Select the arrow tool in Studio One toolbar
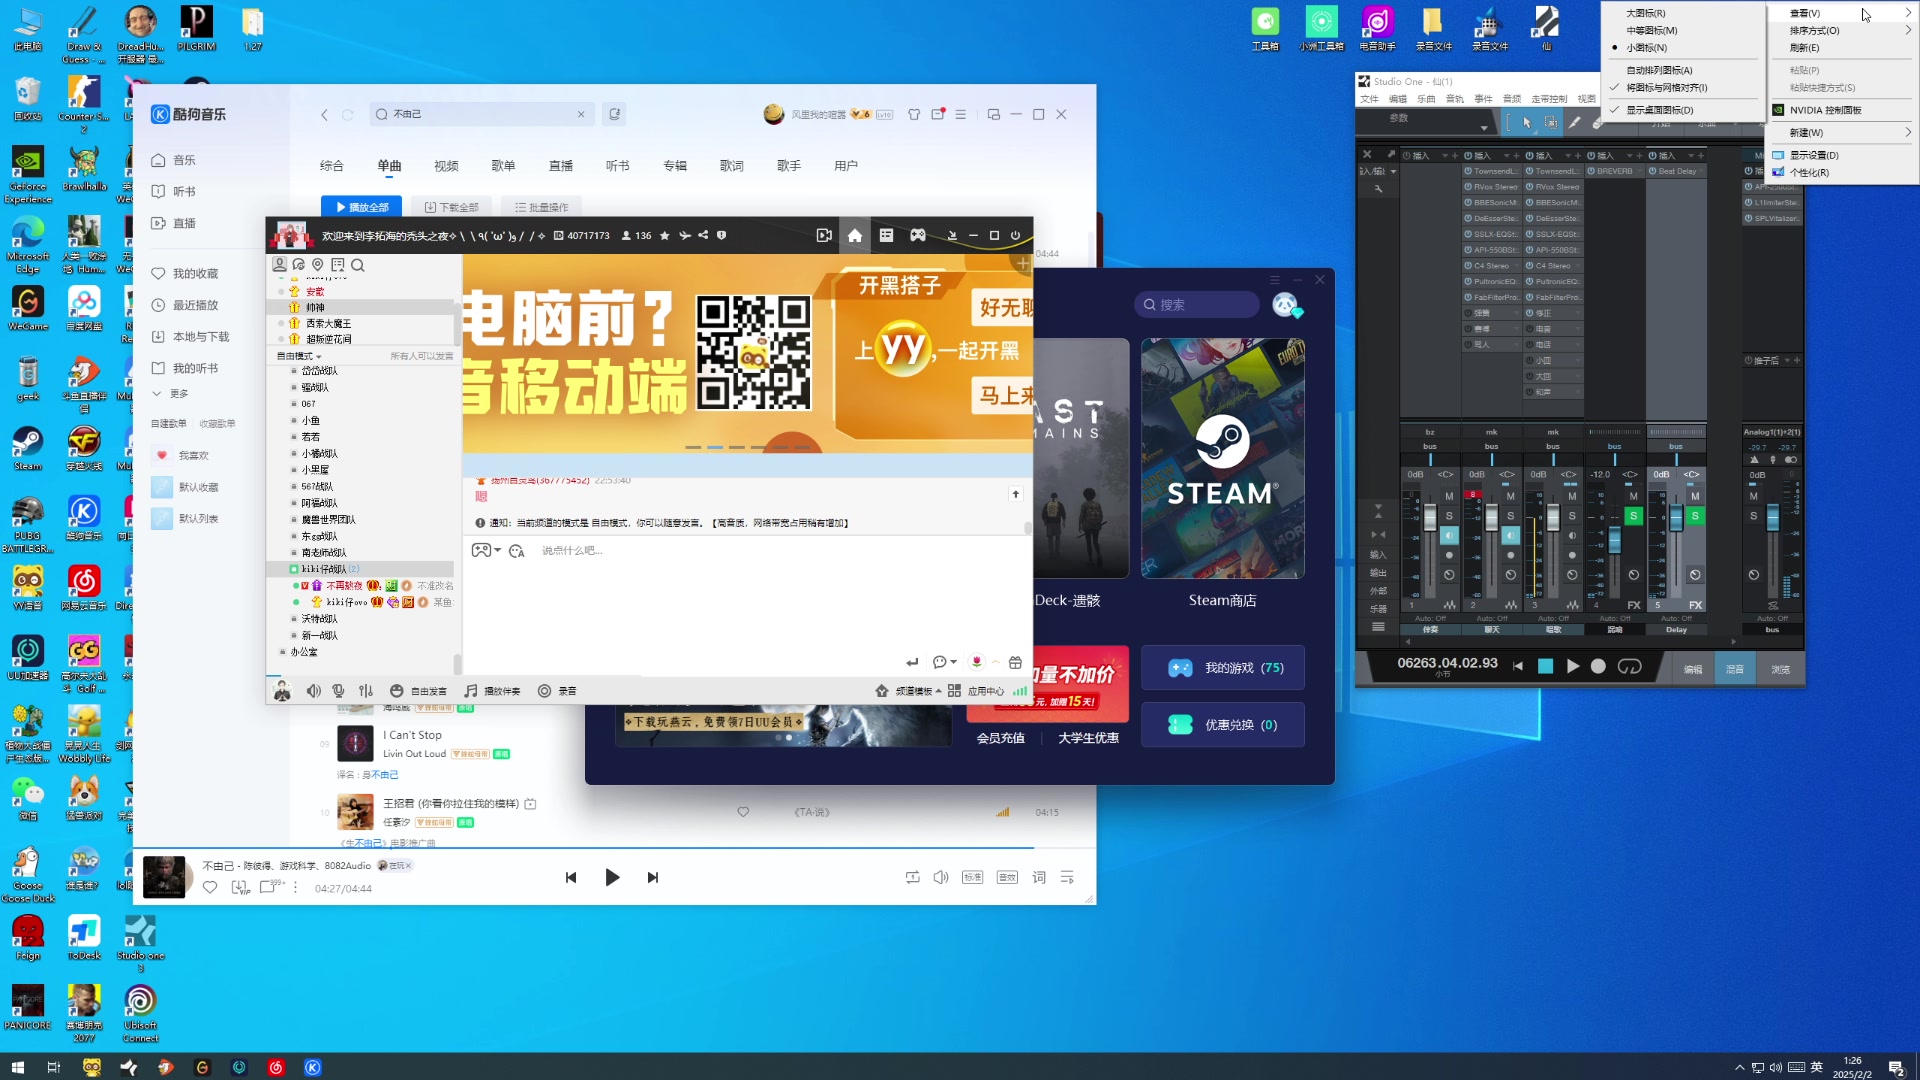This screenshot has width=1920, height=1080. (1526, 122)
